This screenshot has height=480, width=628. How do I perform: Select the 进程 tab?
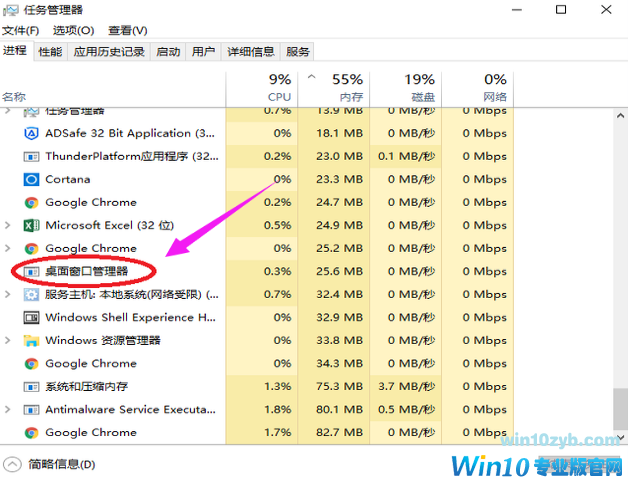15,50
